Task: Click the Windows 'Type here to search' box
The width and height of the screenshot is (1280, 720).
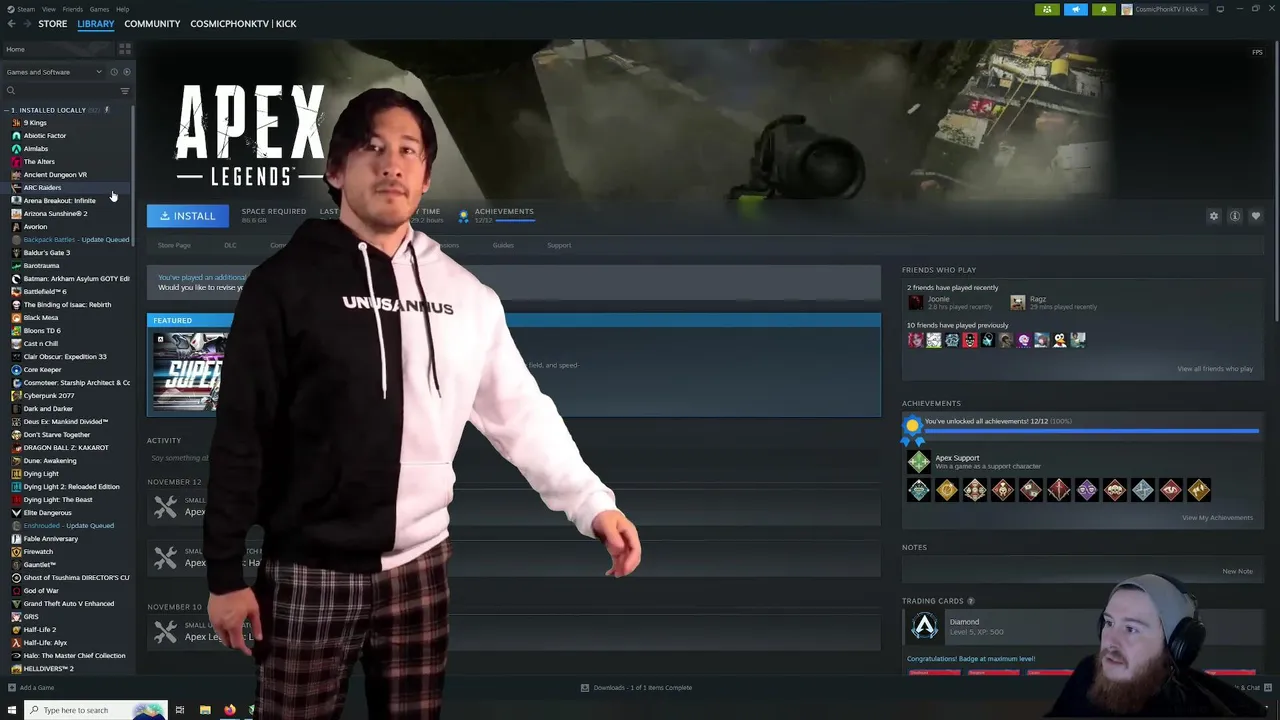Action: coord(96,710)
